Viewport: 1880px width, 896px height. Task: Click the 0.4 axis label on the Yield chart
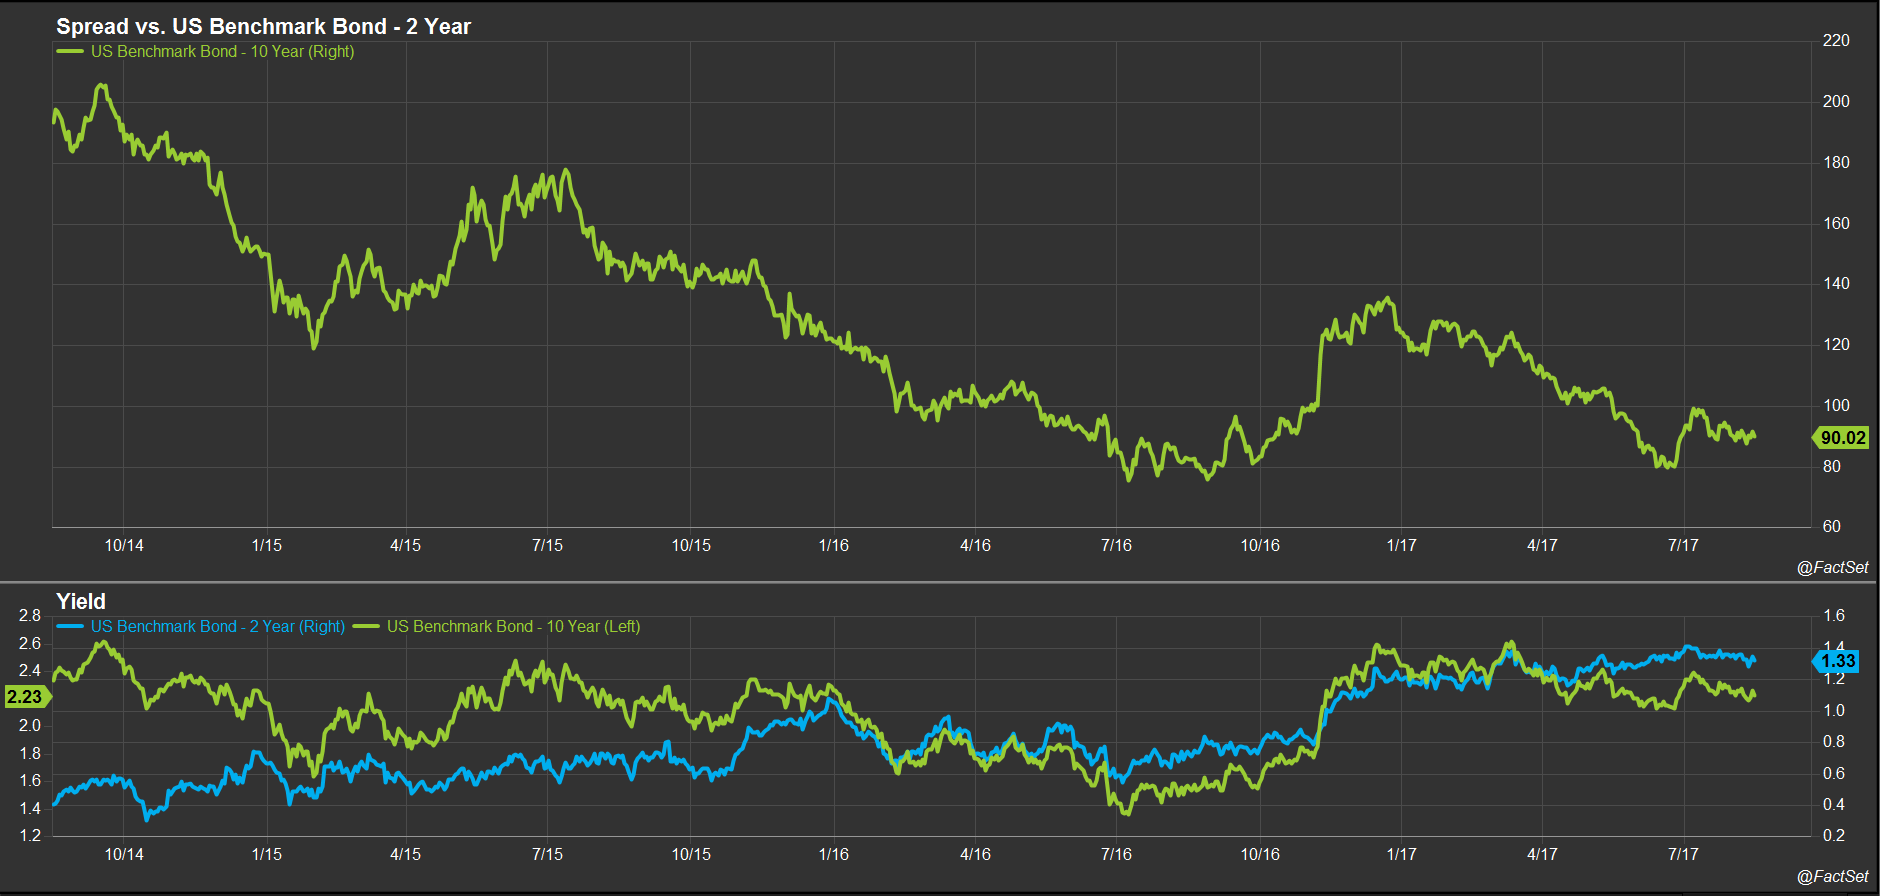point(1834,804)
